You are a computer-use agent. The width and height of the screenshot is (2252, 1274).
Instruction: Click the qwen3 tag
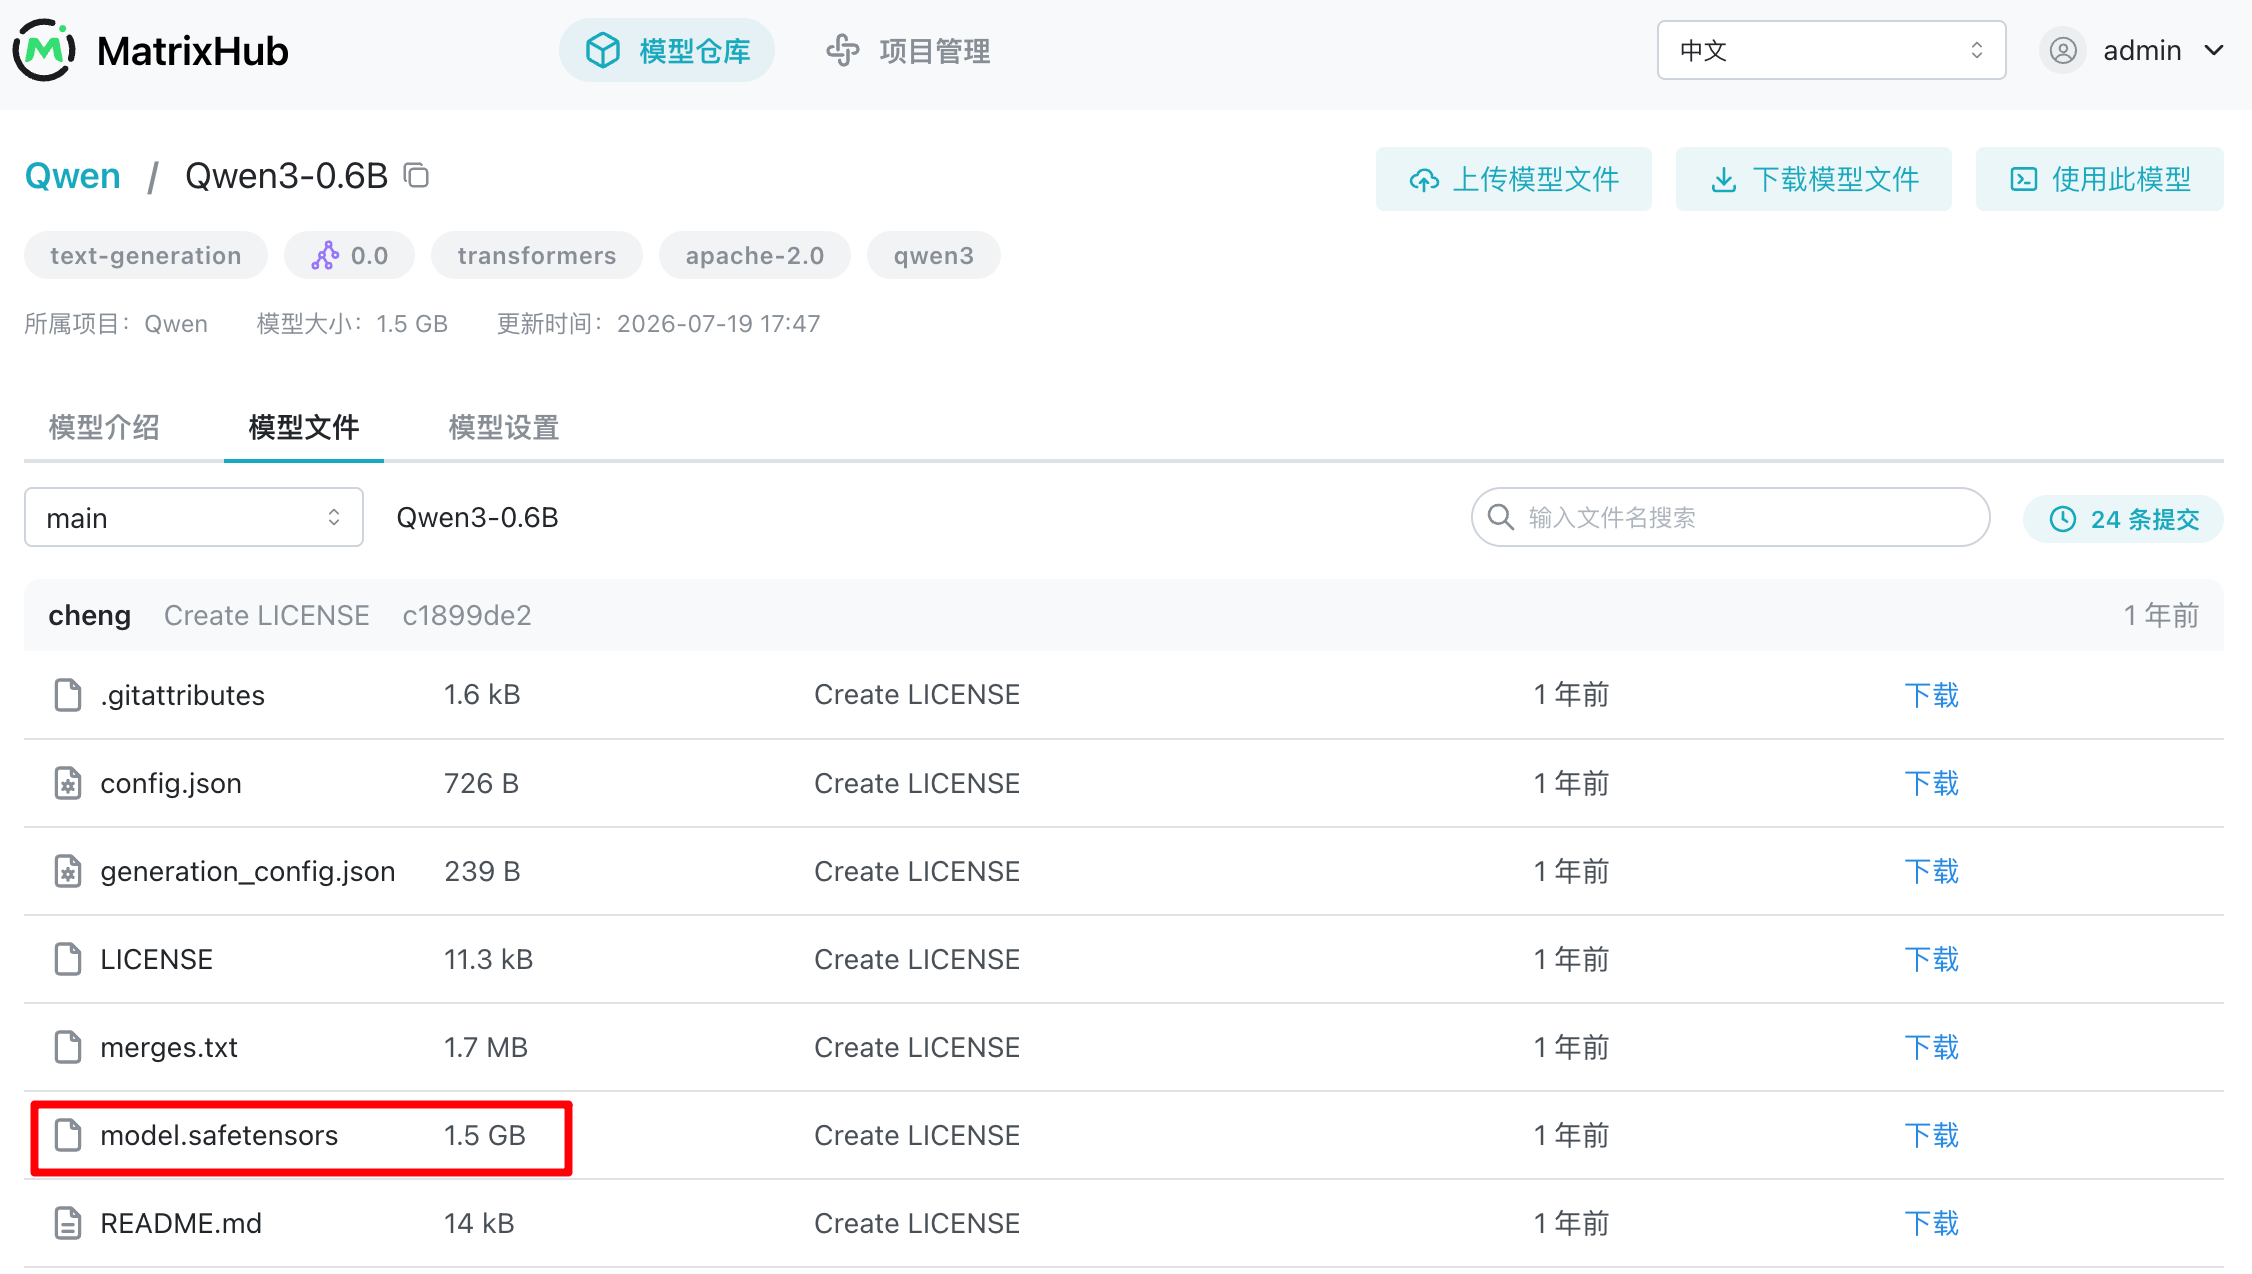[934, 256]
